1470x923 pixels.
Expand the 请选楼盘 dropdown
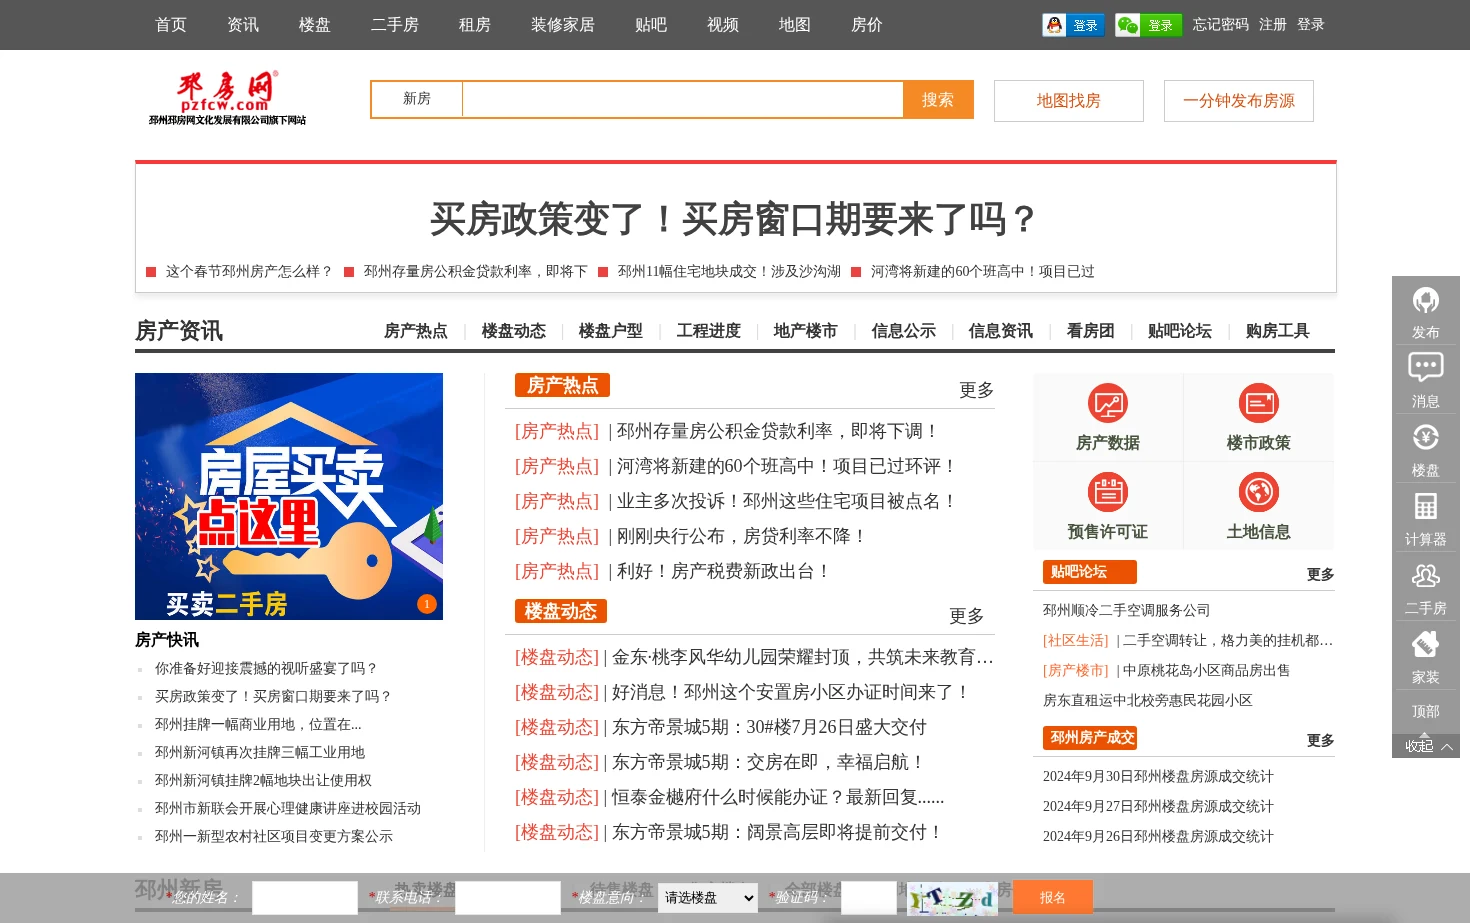coord(708,898)
